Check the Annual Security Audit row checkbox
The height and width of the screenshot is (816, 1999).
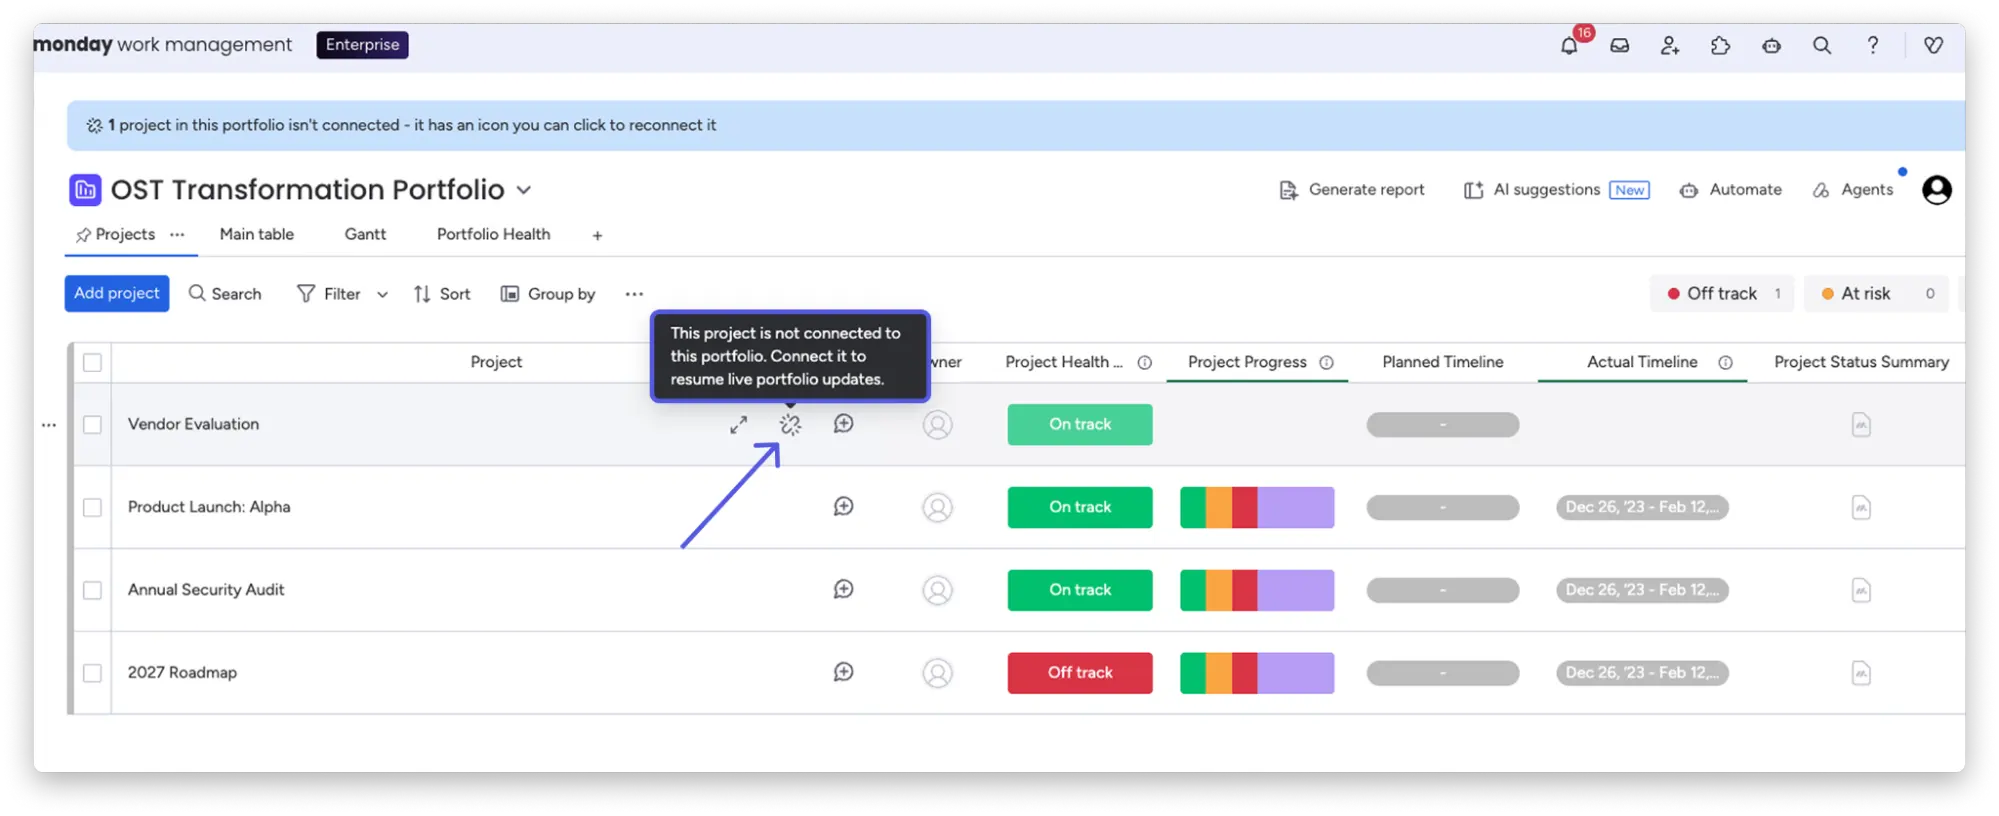click(x=92, y=590)
